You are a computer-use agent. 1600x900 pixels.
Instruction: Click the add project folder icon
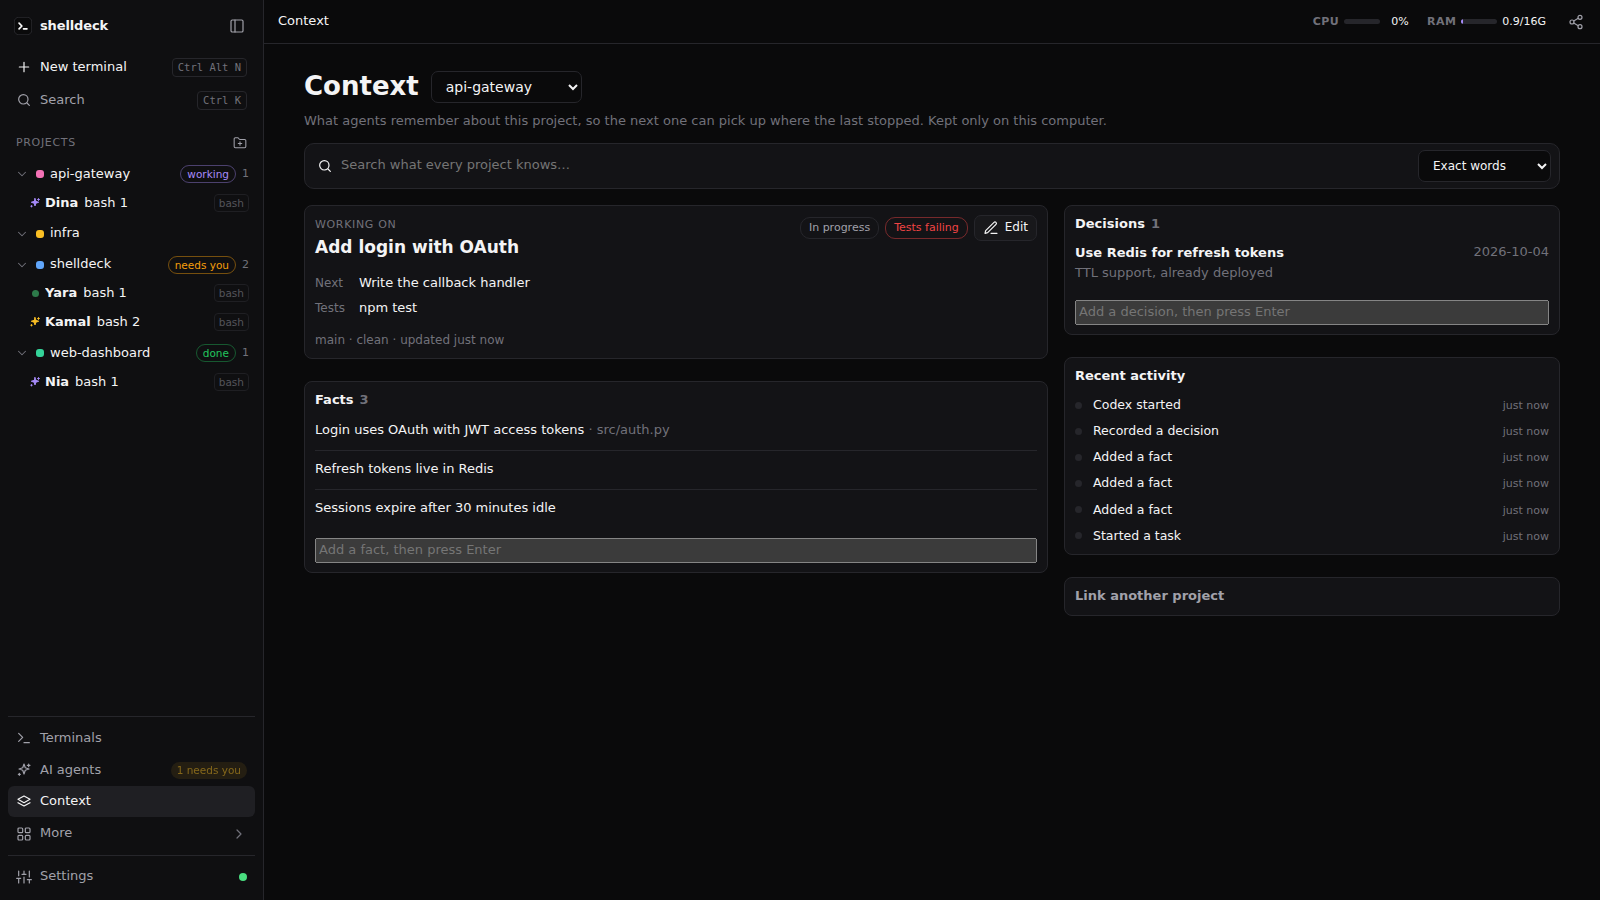240,143
